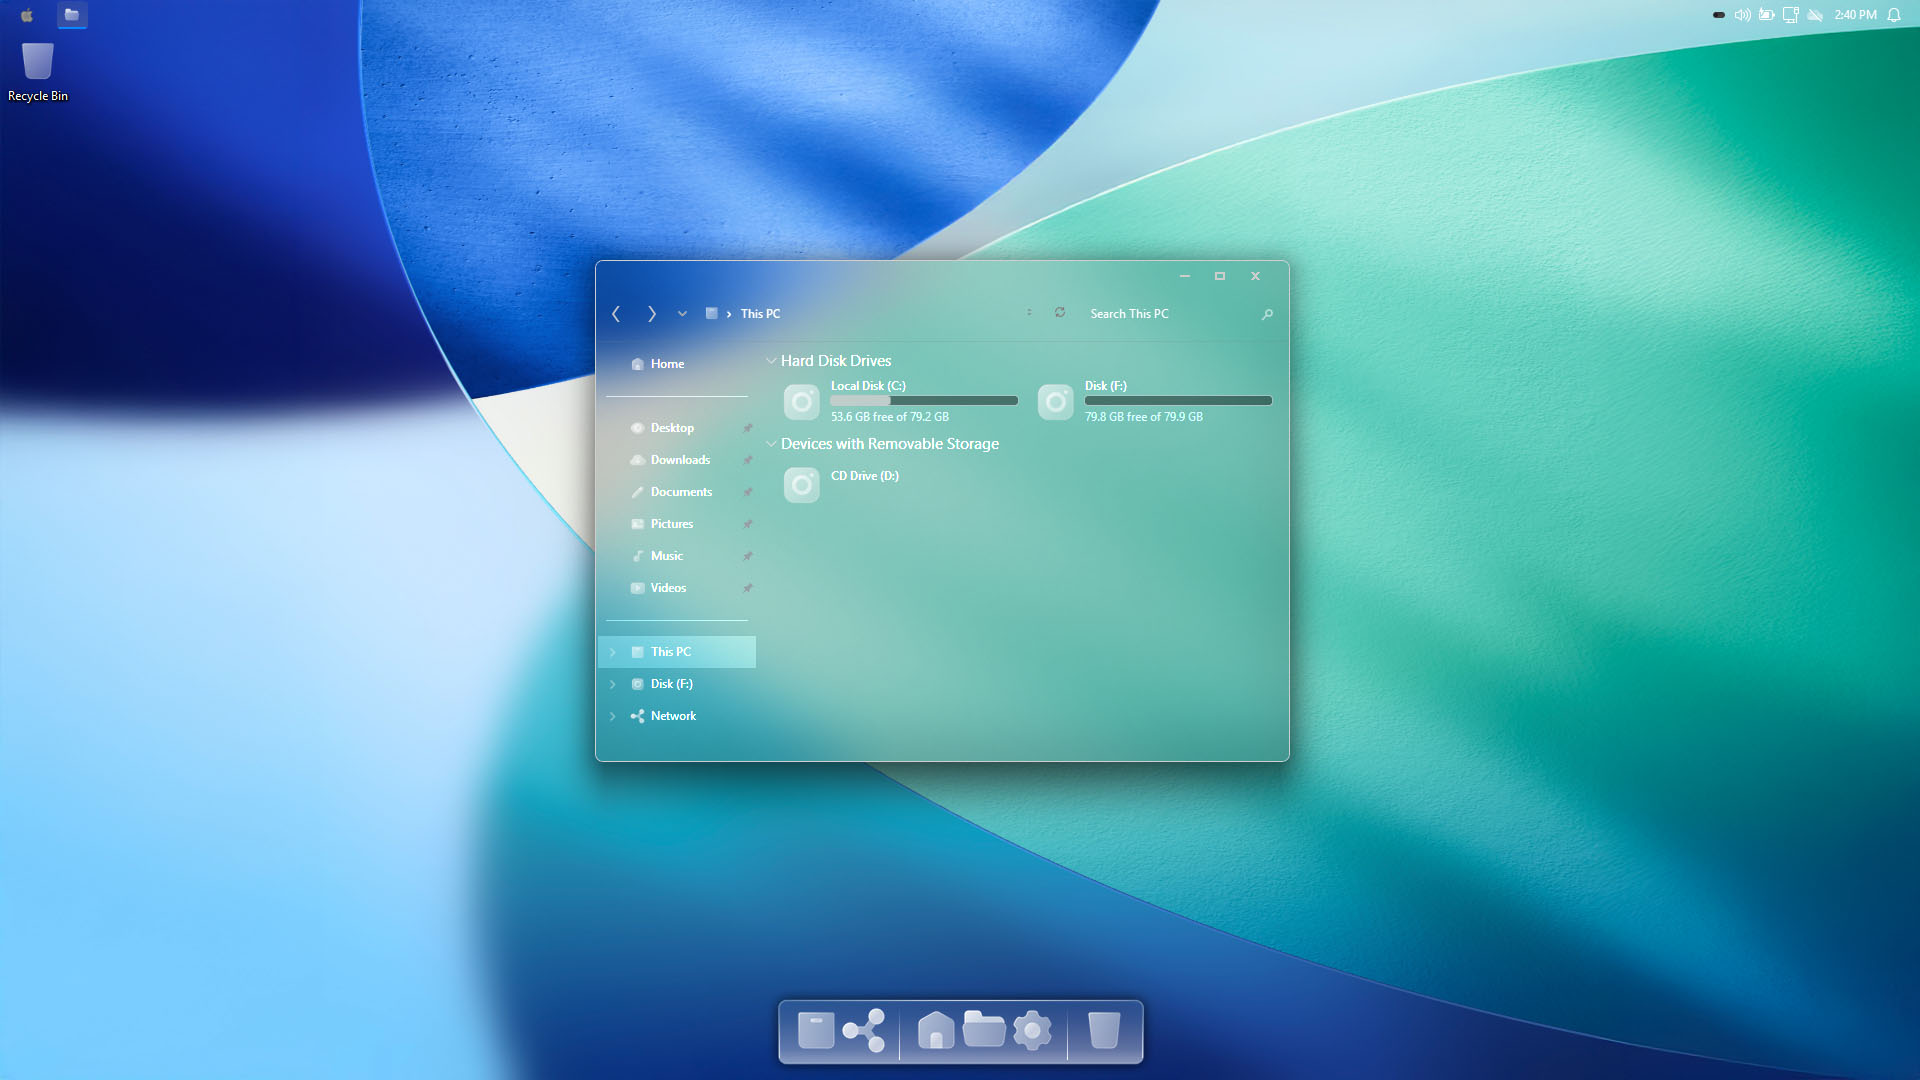Click inside the Search This PC field
This screenshot has width=1920, height=1080.
(1150, 313)
